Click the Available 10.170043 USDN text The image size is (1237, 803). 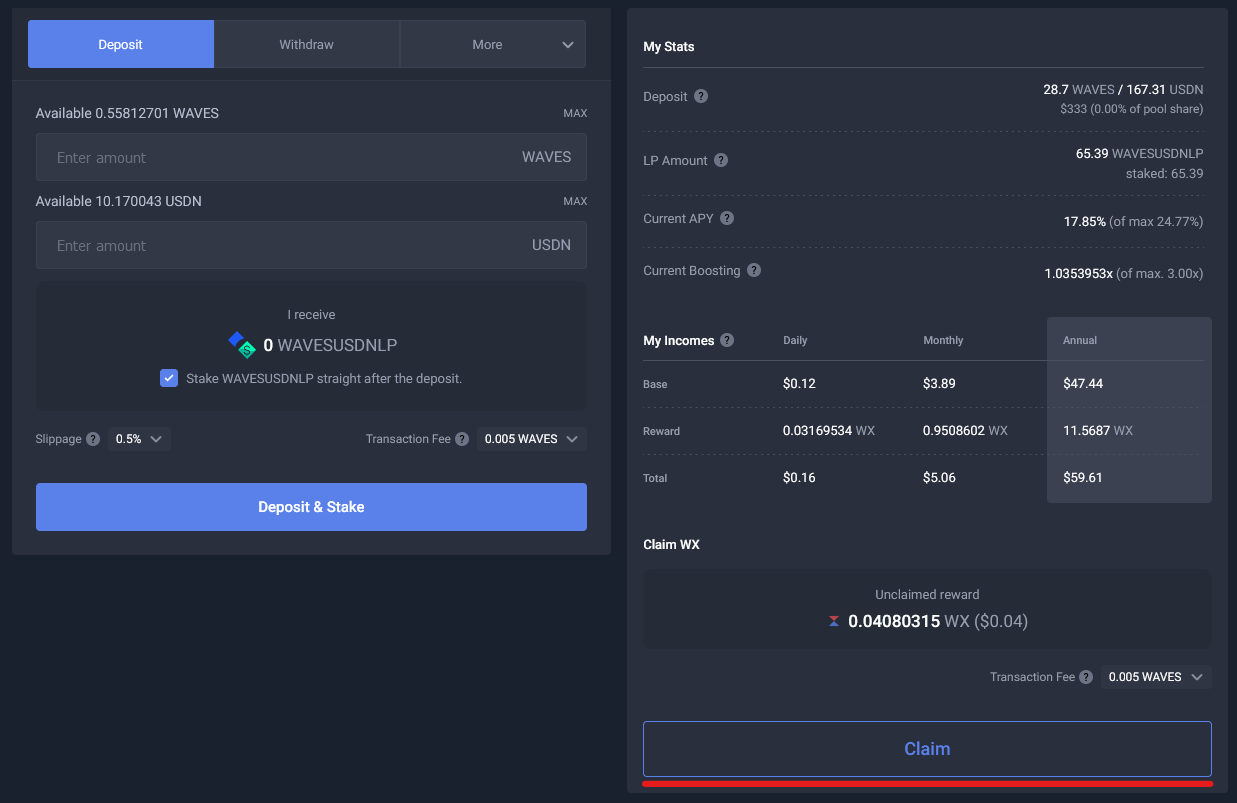click(x=119, y=201)
